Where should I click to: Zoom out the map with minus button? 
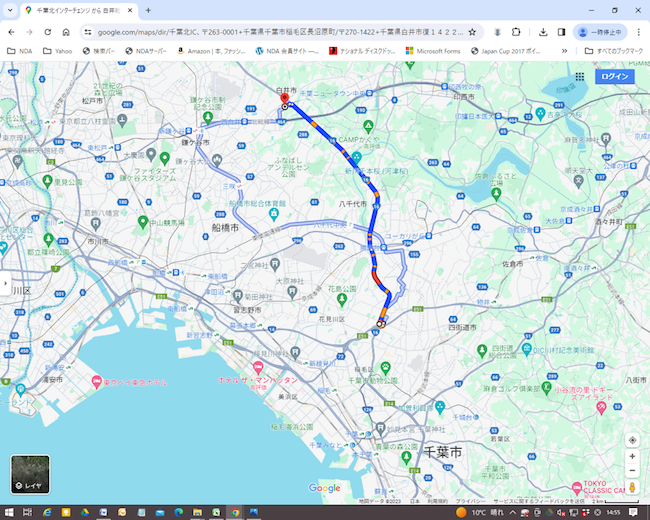[632, 470]
